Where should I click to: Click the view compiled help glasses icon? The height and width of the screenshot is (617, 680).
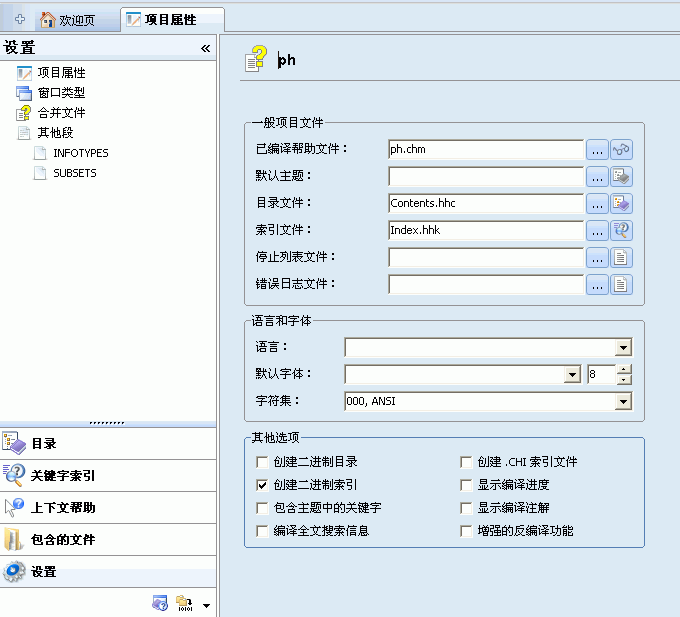point(621,150)
